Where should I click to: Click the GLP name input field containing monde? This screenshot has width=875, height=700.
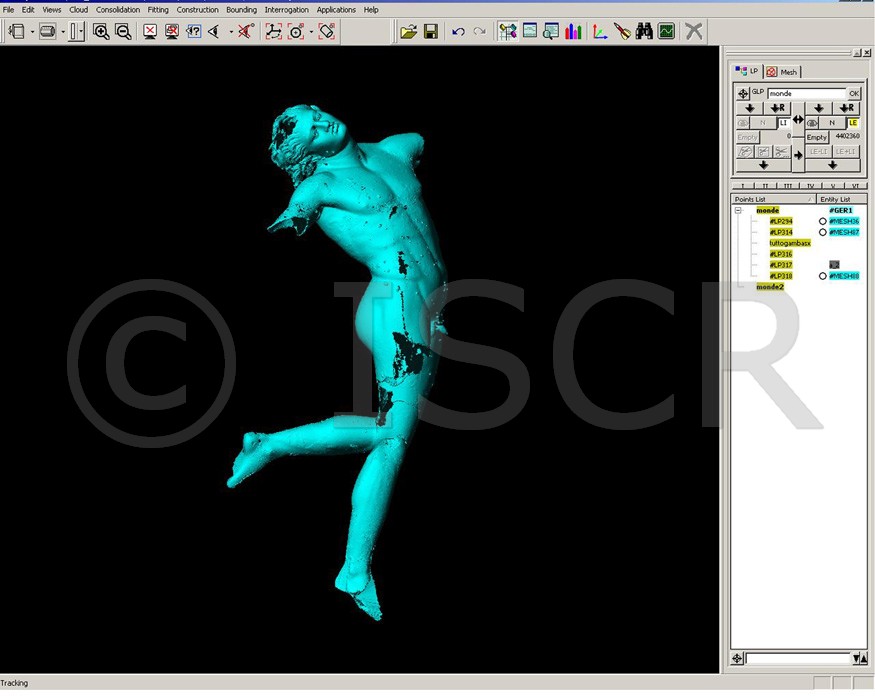(x=807, y=93)
